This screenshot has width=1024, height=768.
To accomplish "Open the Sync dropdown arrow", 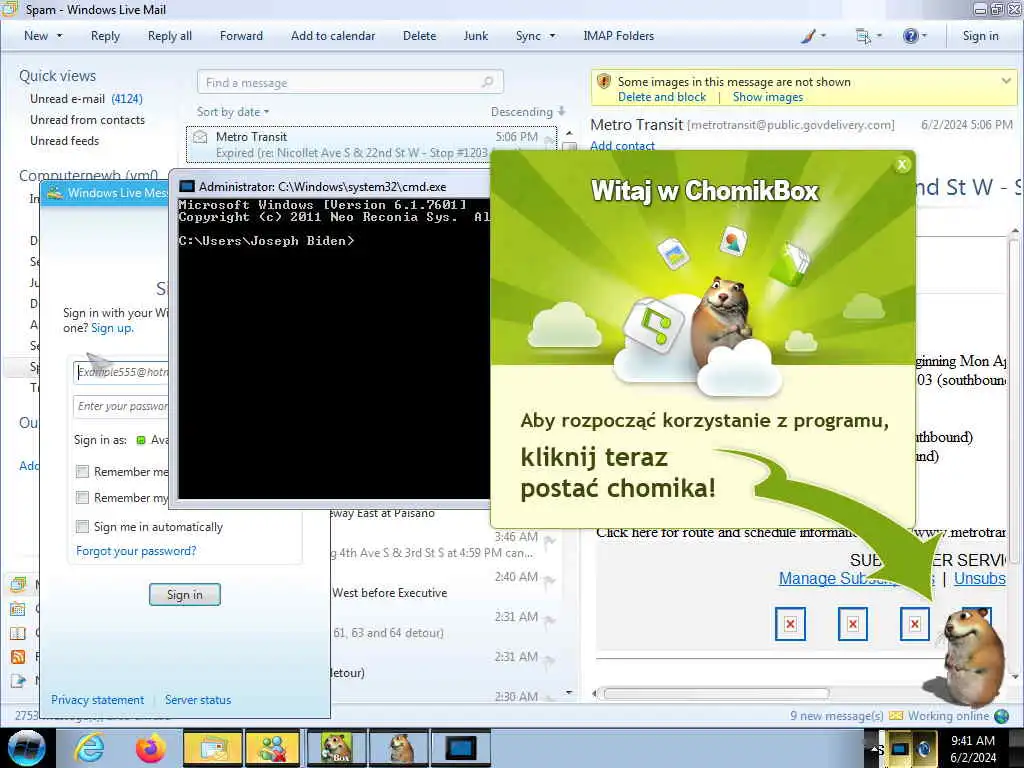I will [x=552, y=36].
